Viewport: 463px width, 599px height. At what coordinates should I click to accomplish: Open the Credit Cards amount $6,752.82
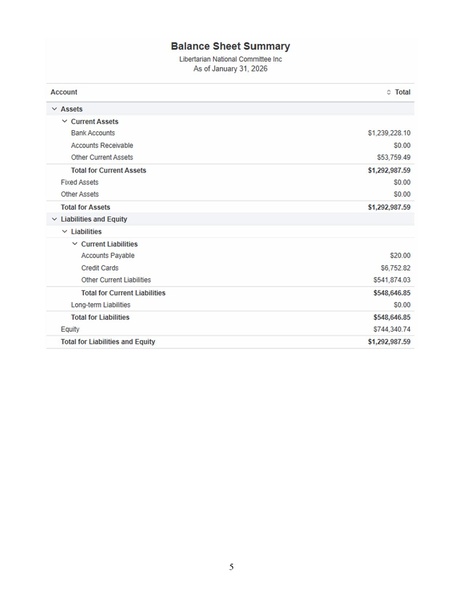395,268
